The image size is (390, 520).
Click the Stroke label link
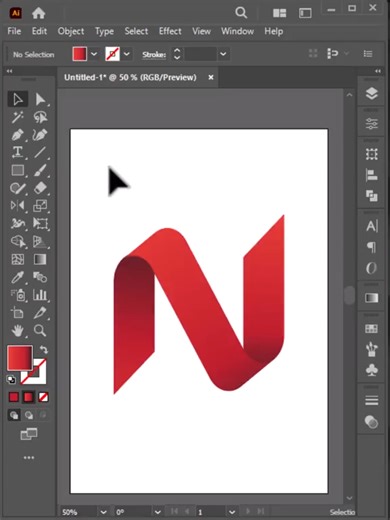coord(154,54)
